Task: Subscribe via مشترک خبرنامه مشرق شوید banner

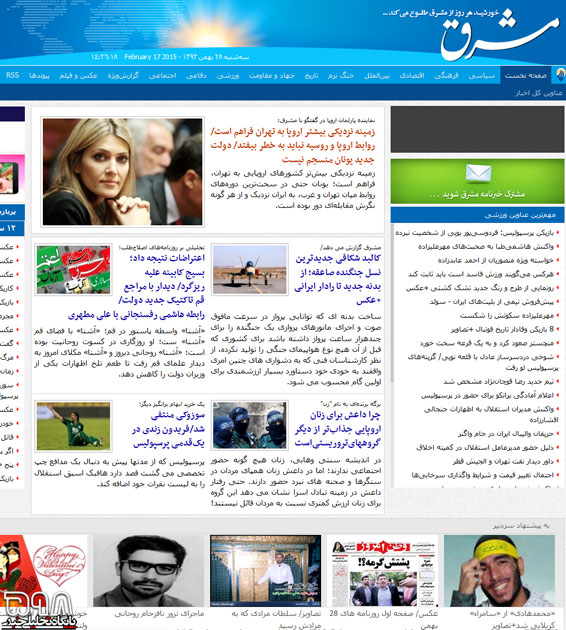Action: click(x=477, y=181)
